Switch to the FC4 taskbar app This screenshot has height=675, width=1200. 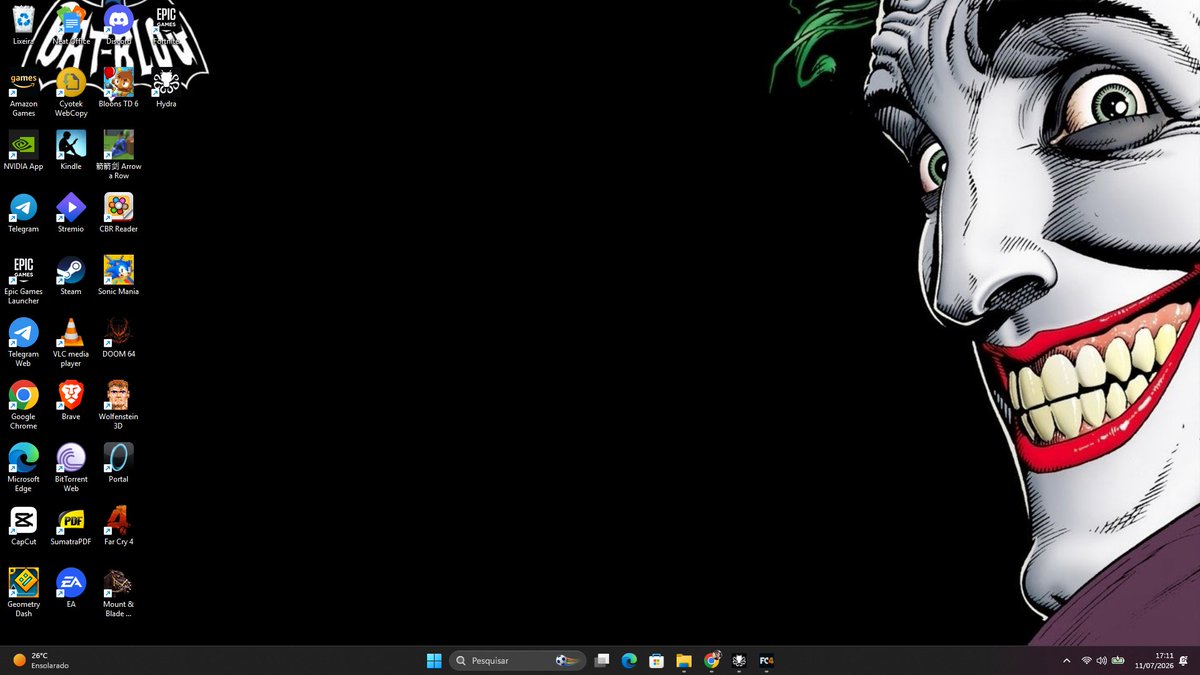766,660
